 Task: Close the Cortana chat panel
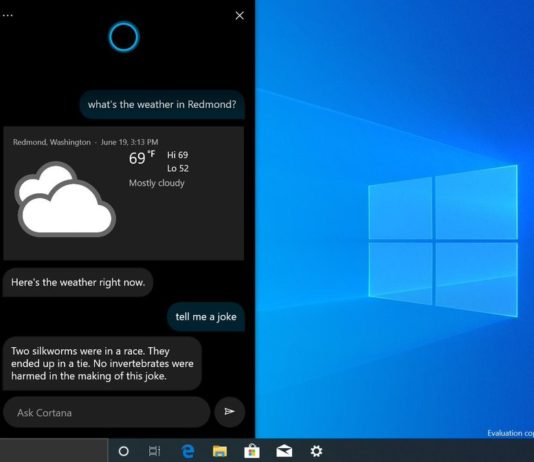pyautogui.click(x=239, y=15)
